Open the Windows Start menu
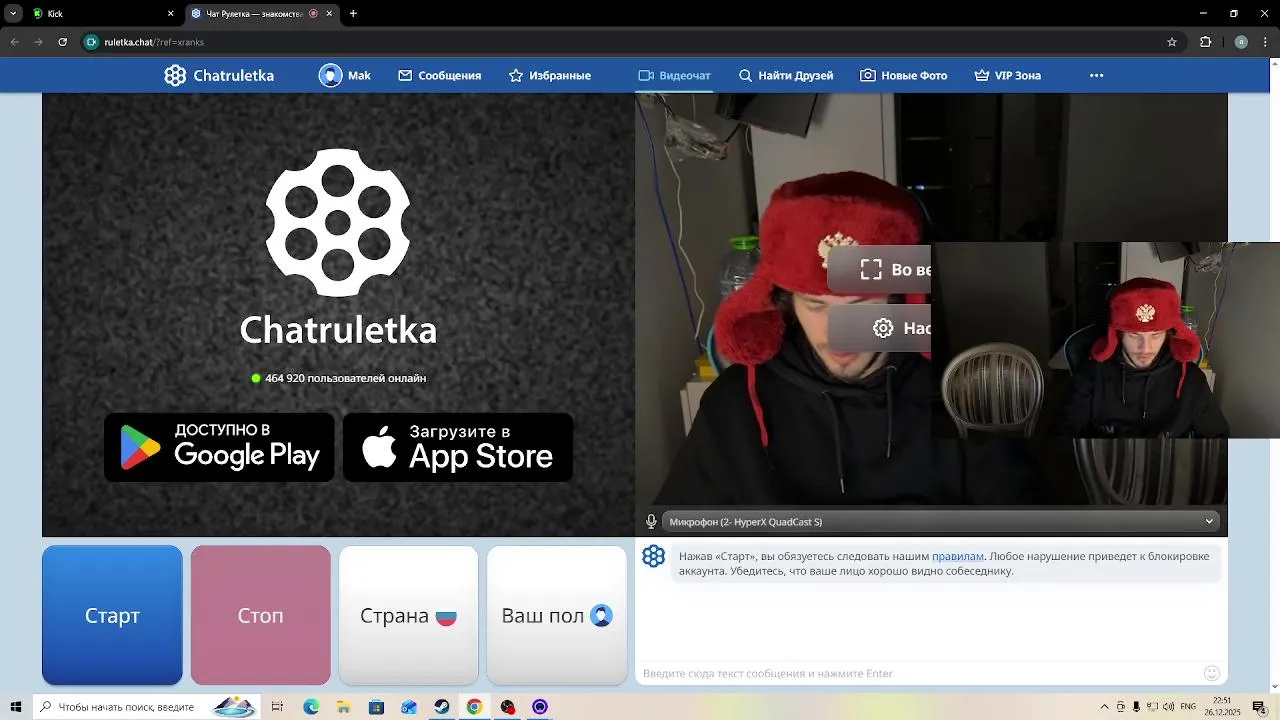The height and width of the screenshot is (720, 1280). click(x=15, y=707)
